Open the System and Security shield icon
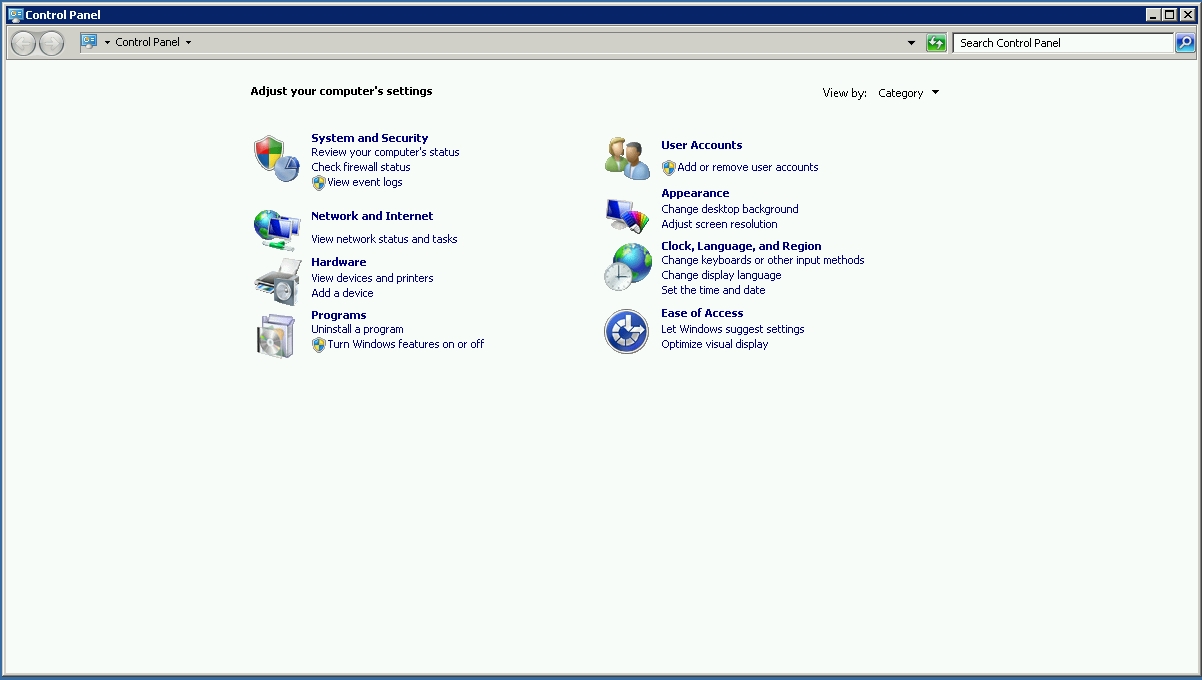The width and height of the screenshot is (1202, 680). point(276,159)
